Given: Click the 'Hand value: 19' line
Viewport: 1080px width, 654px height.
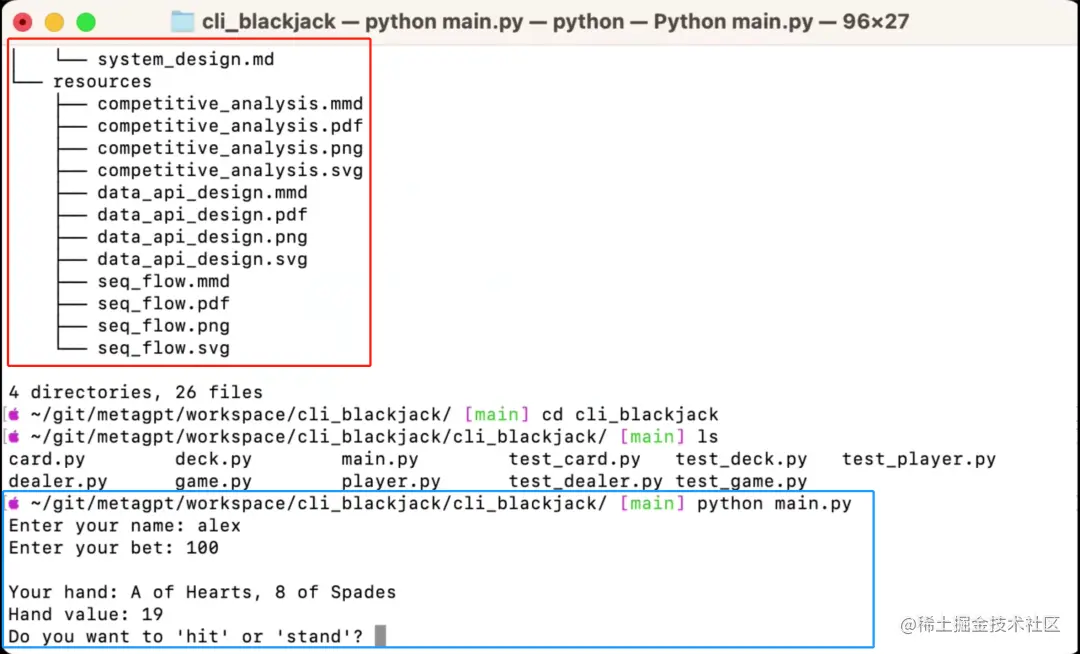Looking at the screenshot, I should (x=85, y=614).
